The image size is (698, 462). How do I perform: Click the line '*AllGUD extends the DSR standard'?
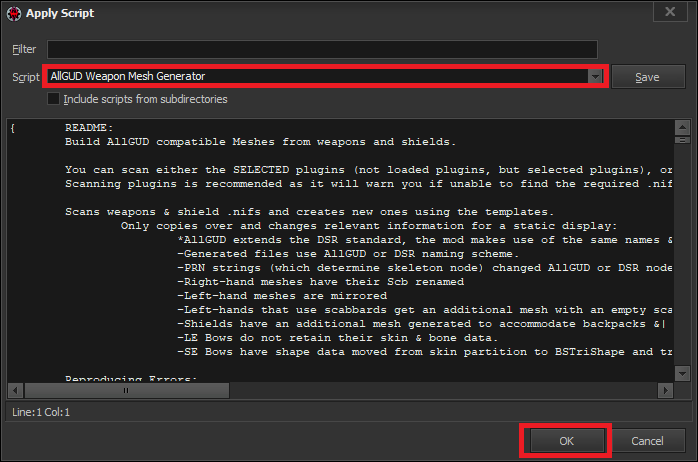[x=425, y=240]
